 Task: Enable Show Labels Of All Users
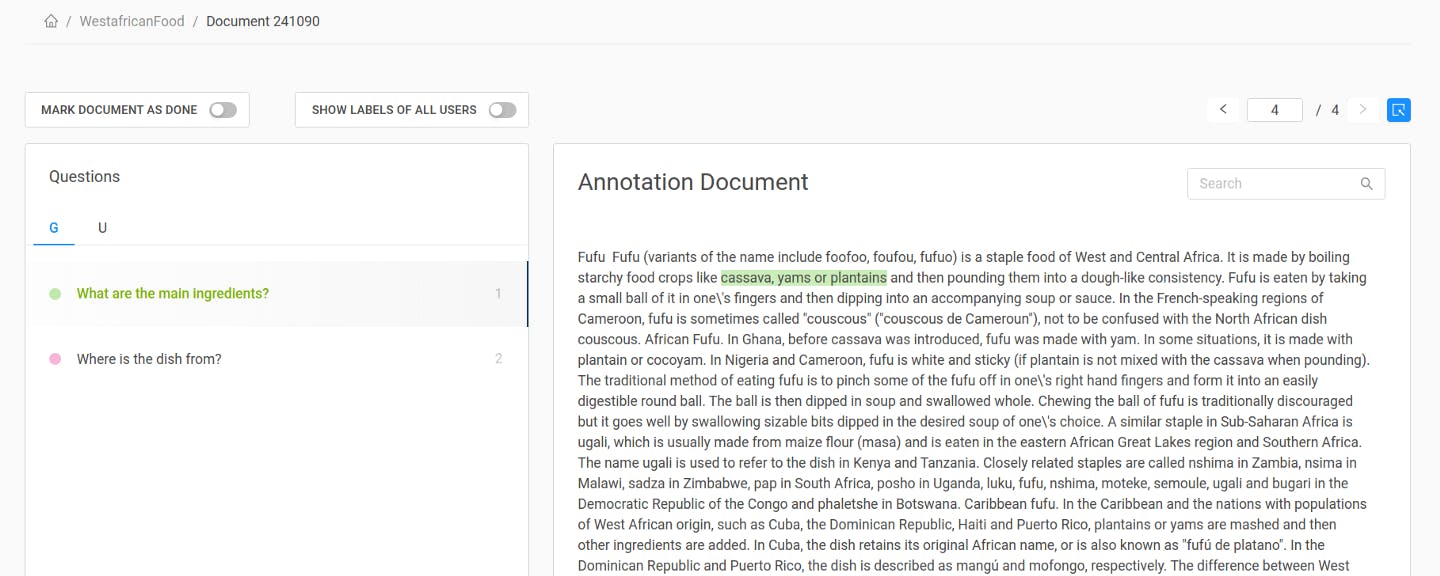[502, 110]
